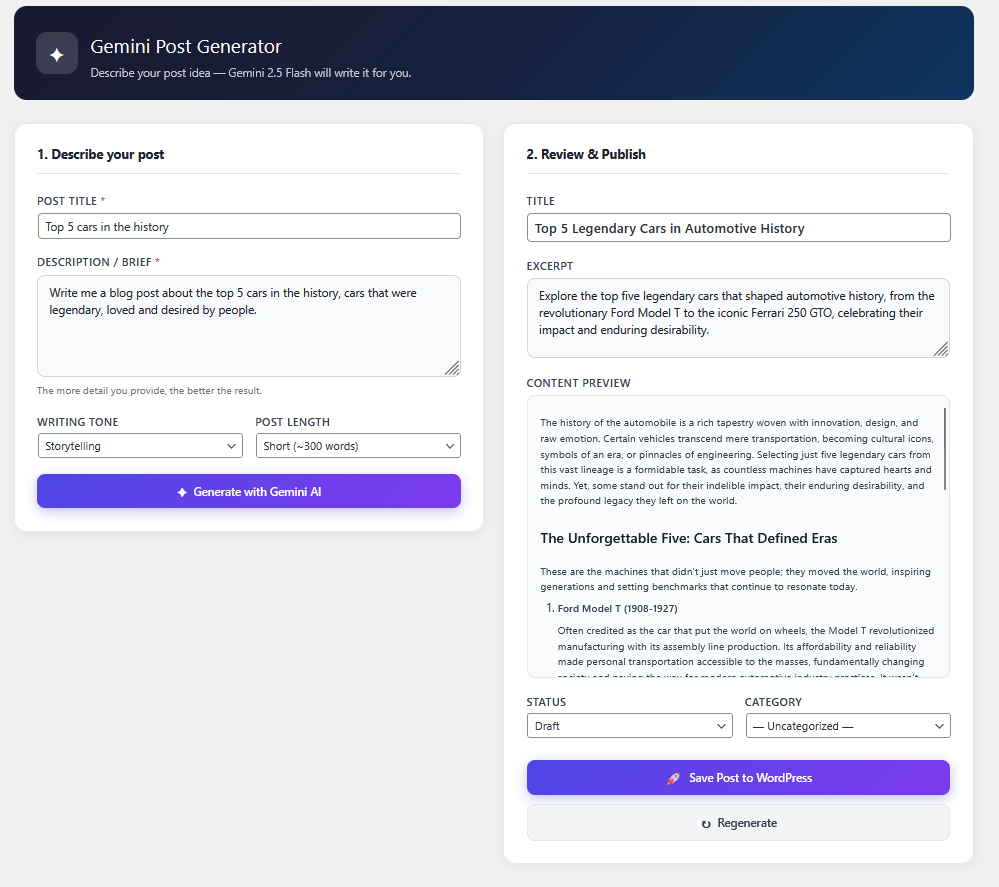Click the rocket icon on Save Post button
Image resolution: width=999 pixels, height=887 pixels.
point(674,777)
